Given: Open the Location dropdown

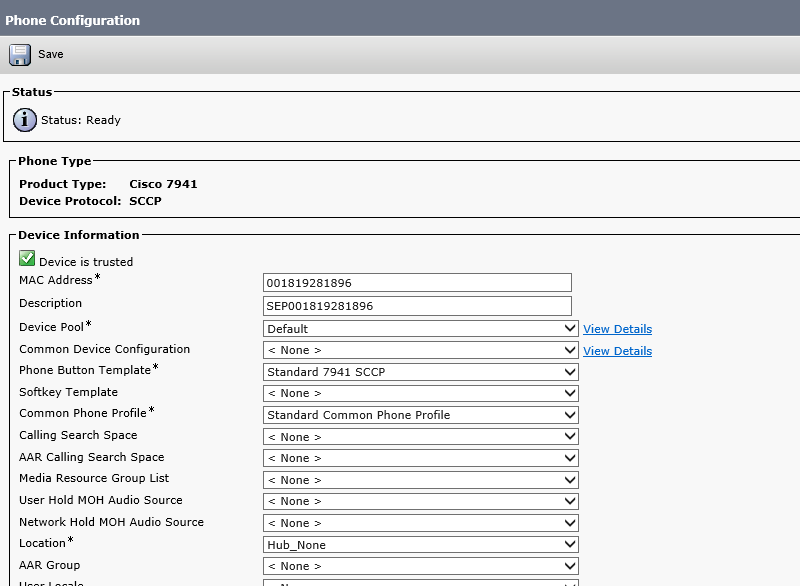Looking at the screenshot, I should [x=421, y=545].
